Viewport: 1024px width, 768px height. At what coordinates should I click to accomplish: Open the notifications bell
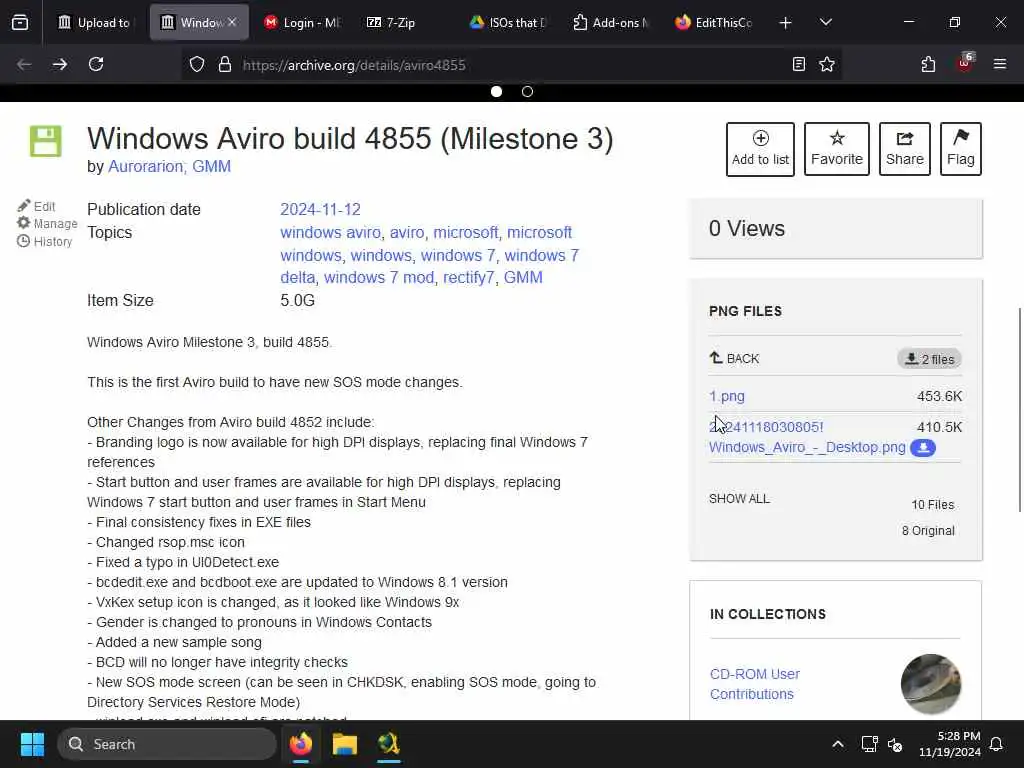997,744
